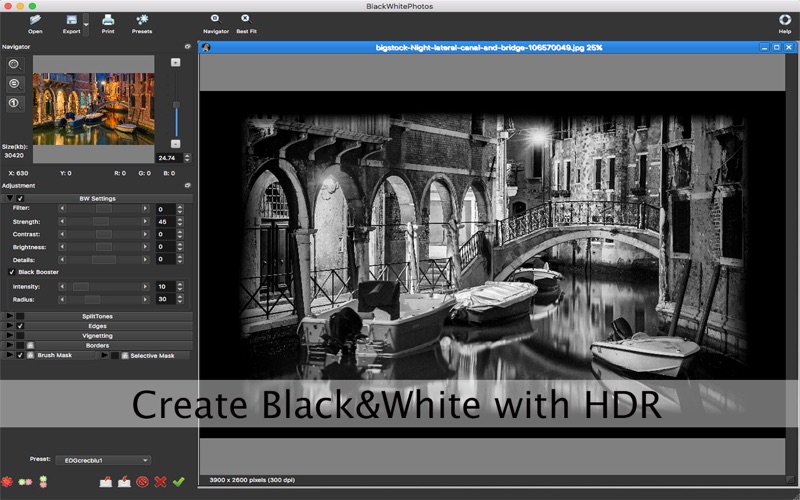
Task: Click the zoom-out magnifier in the Navigator panel
Action: coord(14,84)
